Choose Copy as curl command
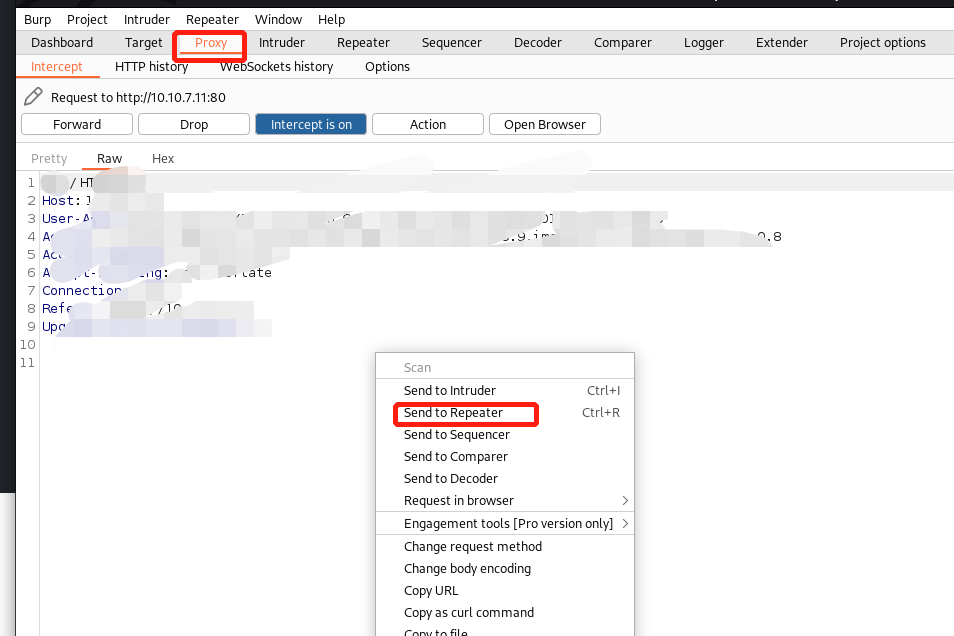Screen dimensions: 954x636 click(x=468, y=613)
